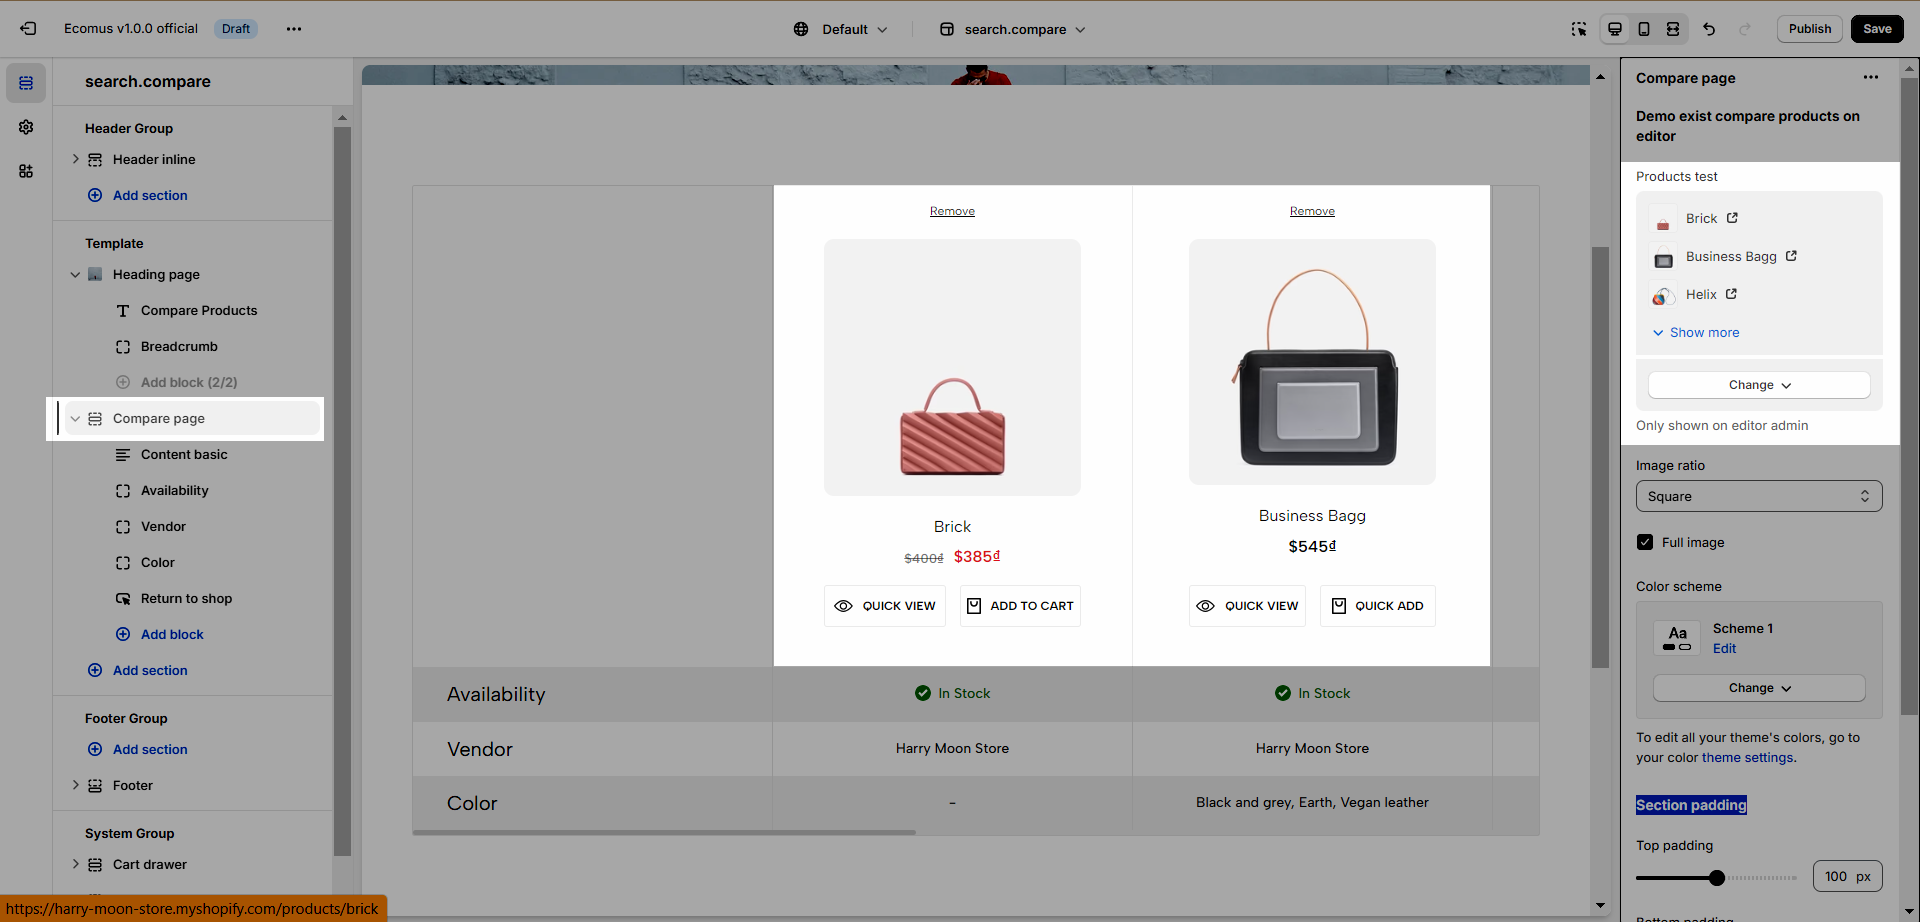Open Business Bagg external link icon
The width and height of the screenshot is (1920, 922).
pyautogui.click(x=1791, y=256)
